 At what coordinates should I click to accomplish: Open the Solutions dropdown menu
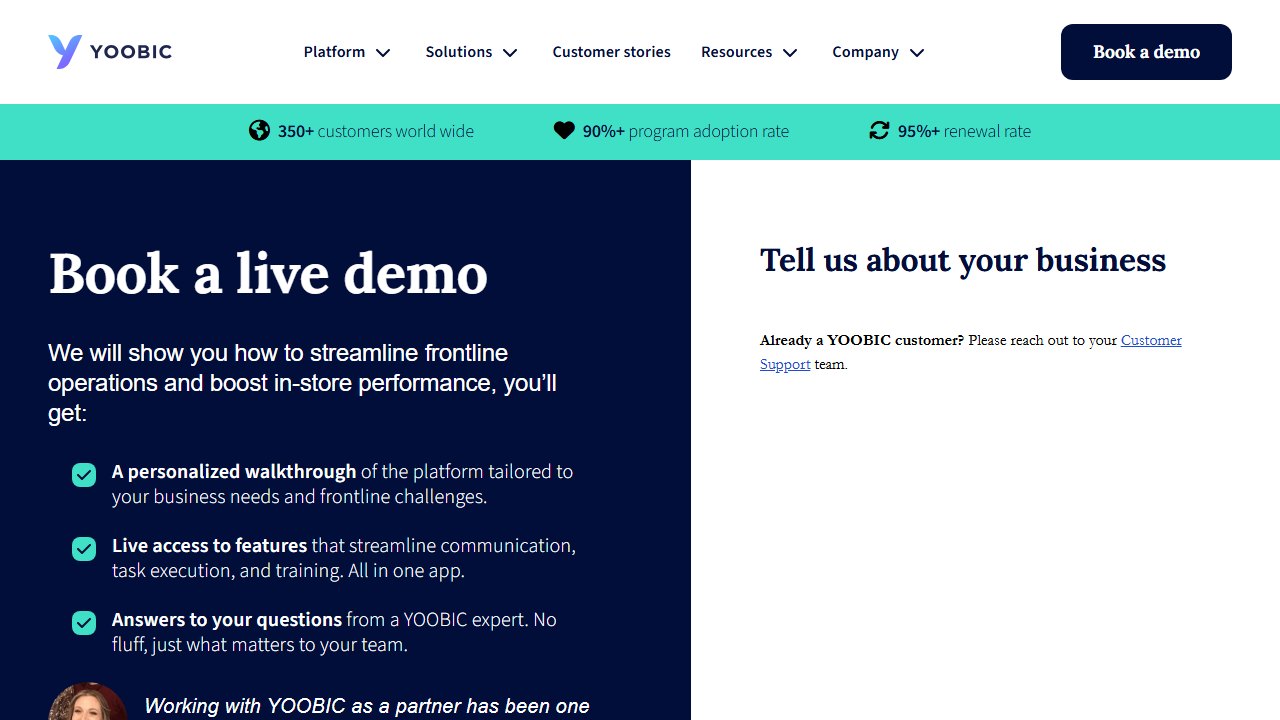472,52
